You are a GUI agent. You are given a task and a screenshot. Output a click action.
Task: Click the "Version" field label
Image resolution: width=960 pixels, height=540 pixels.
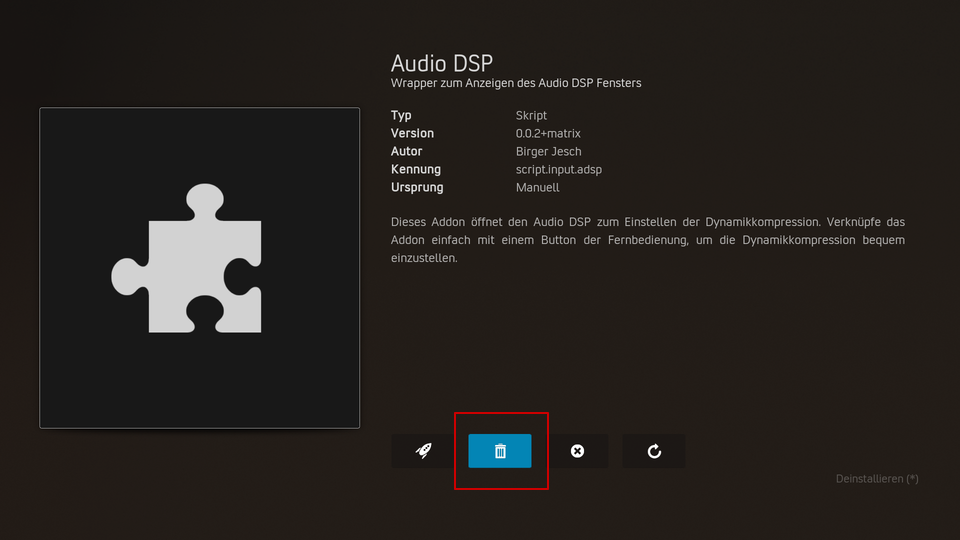(x=412, y=133)
